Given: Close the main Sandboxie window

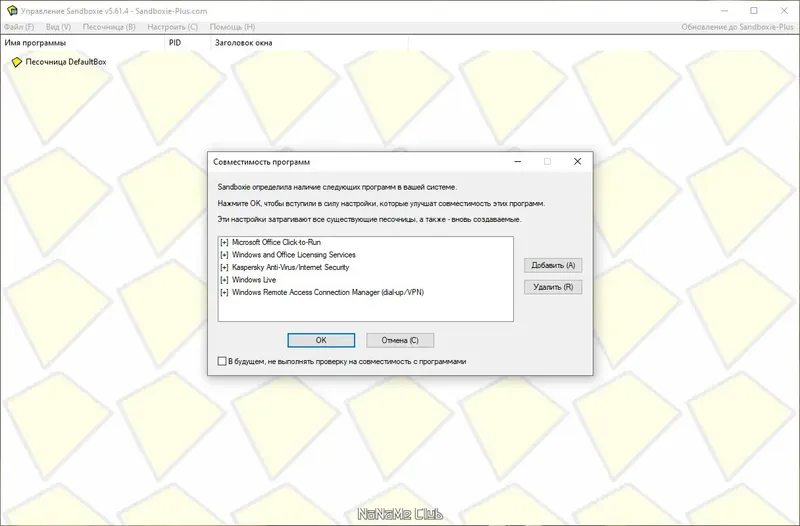Looking at the screenshot, I should tap(784, 10).
